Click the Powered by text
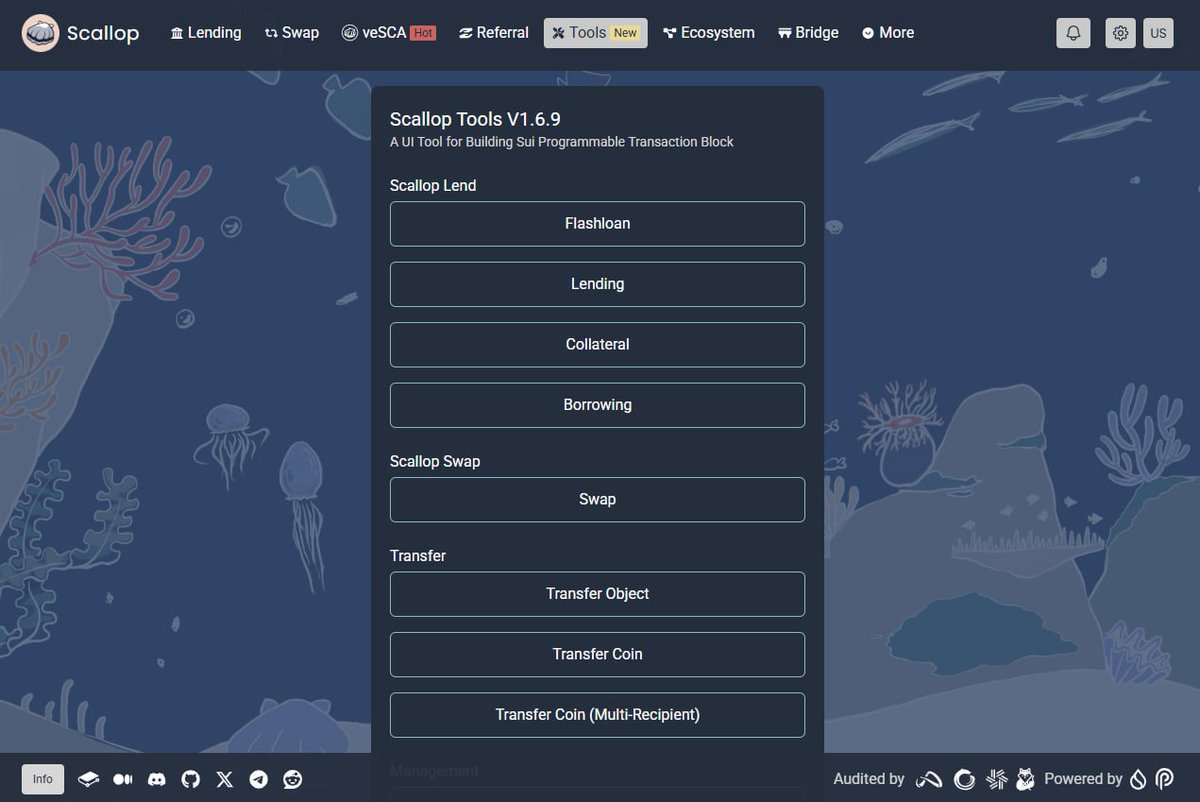1200x802 pixels. pos(1083,779)
